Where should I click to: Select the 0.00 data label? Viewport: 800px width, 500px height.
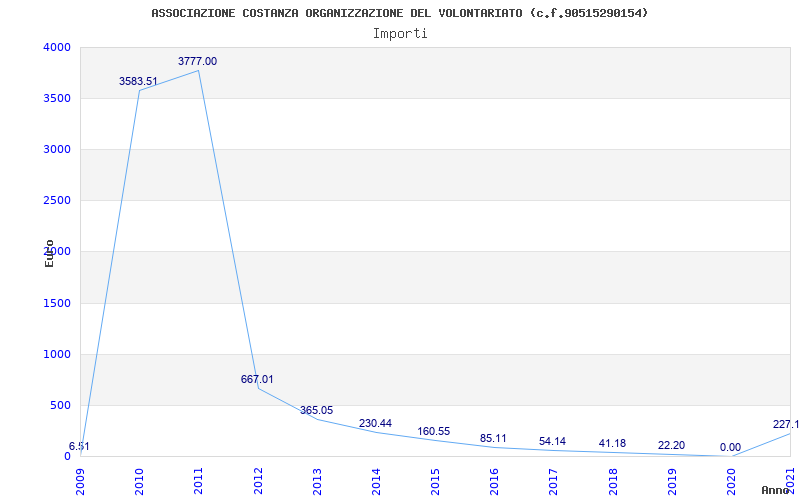point(730,448)
